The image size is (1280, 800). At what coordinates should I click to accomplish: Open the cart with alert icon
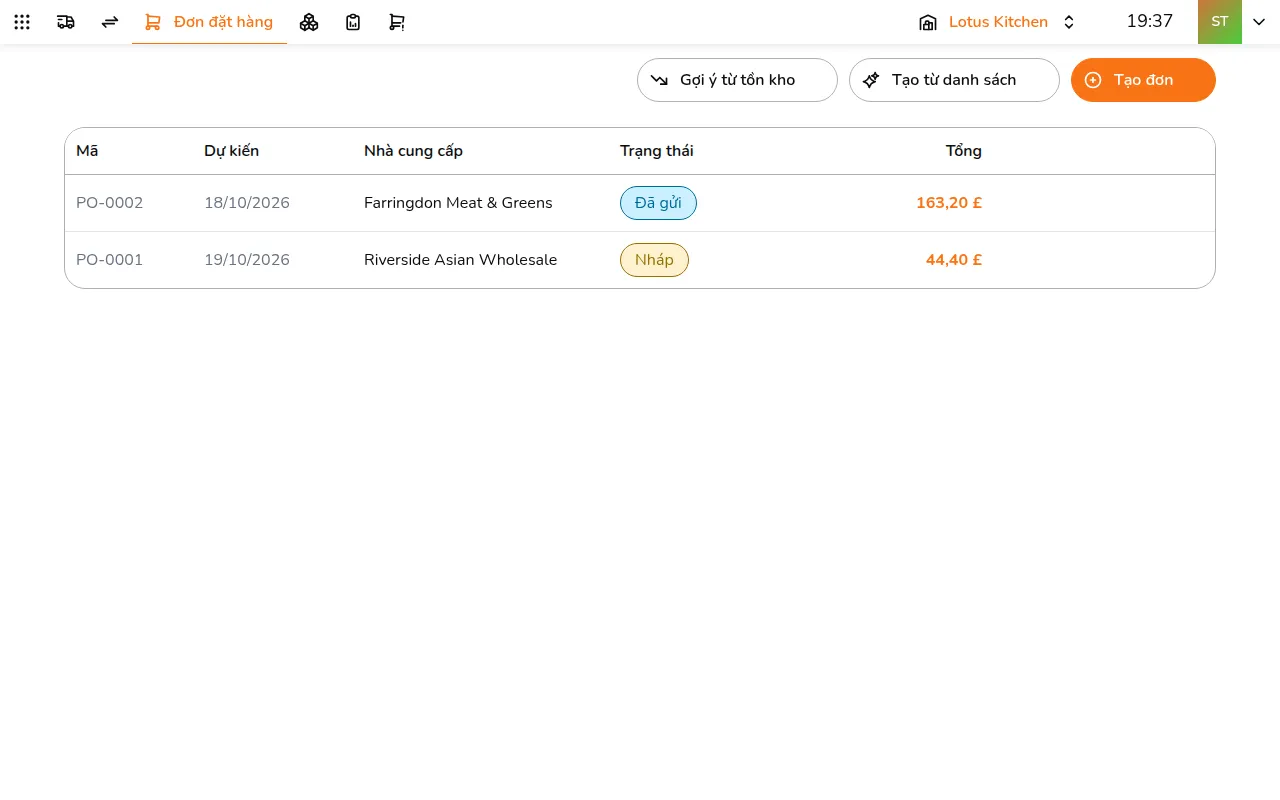pos(397,22)
